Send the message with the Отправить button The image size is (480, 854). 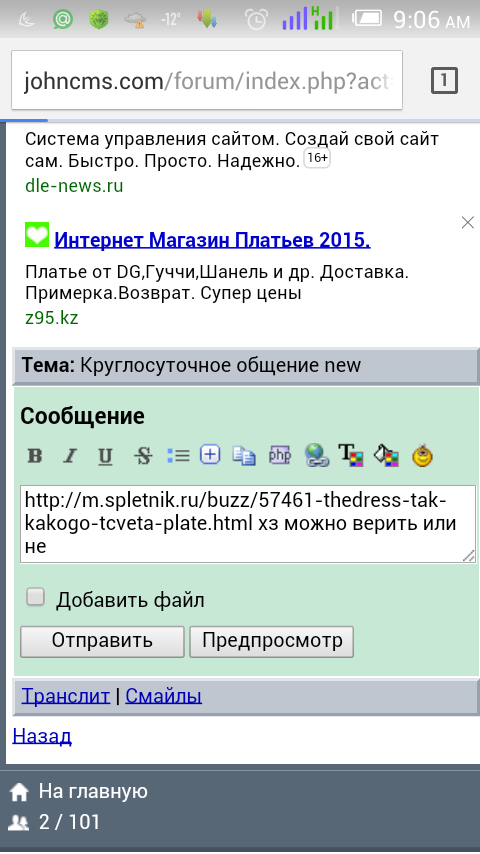102,641
